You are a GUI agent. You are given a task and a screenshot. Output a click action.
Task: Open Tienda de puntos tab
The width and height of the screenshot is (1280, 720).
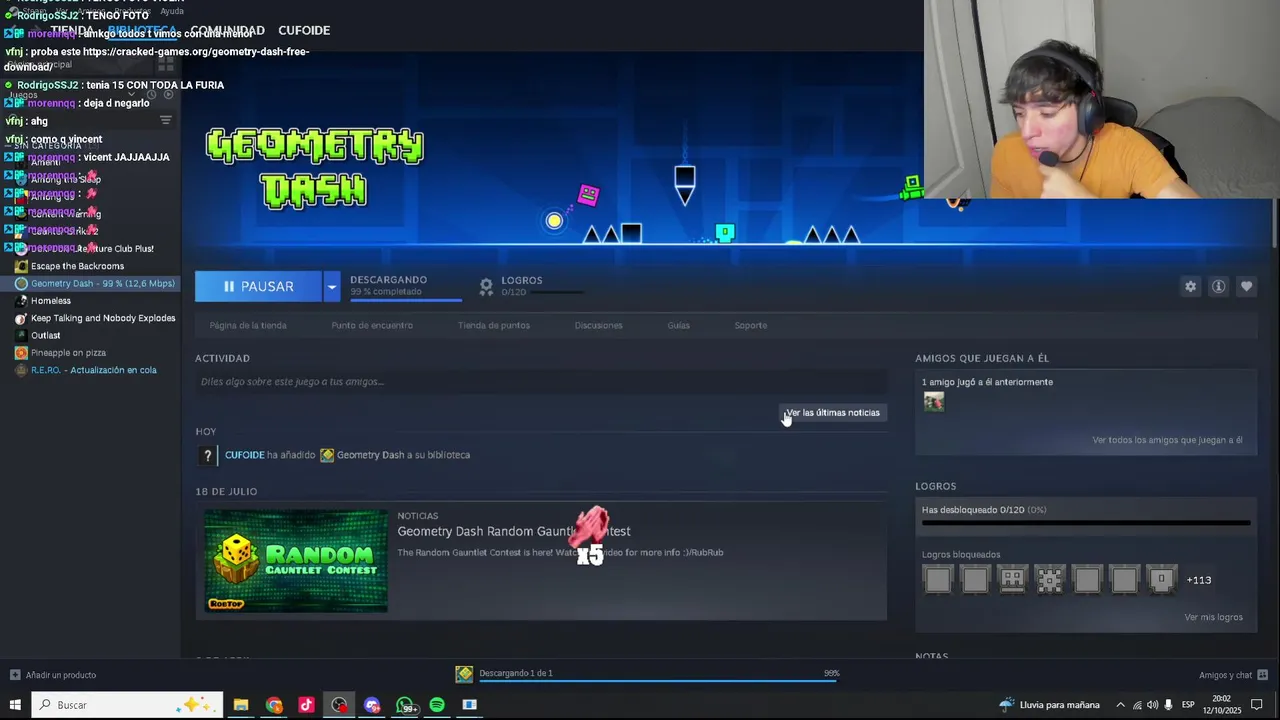click(x=494, y=325)
